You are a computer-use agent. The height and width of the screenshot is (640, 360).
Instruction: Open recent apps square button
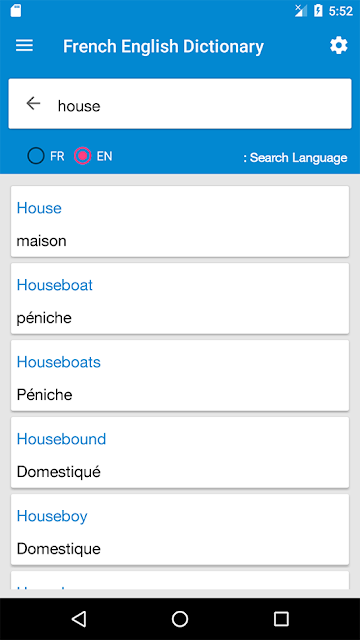coord(281,619)
